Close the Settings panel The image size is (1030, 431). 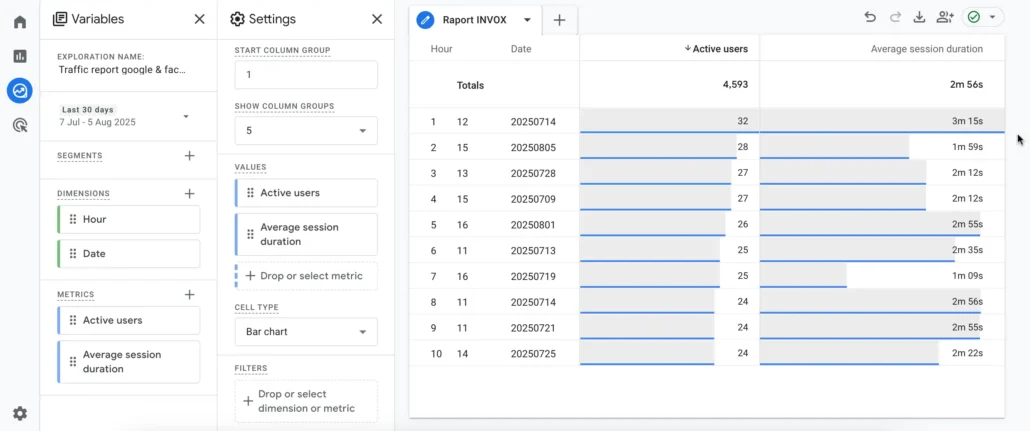(377, 19)
